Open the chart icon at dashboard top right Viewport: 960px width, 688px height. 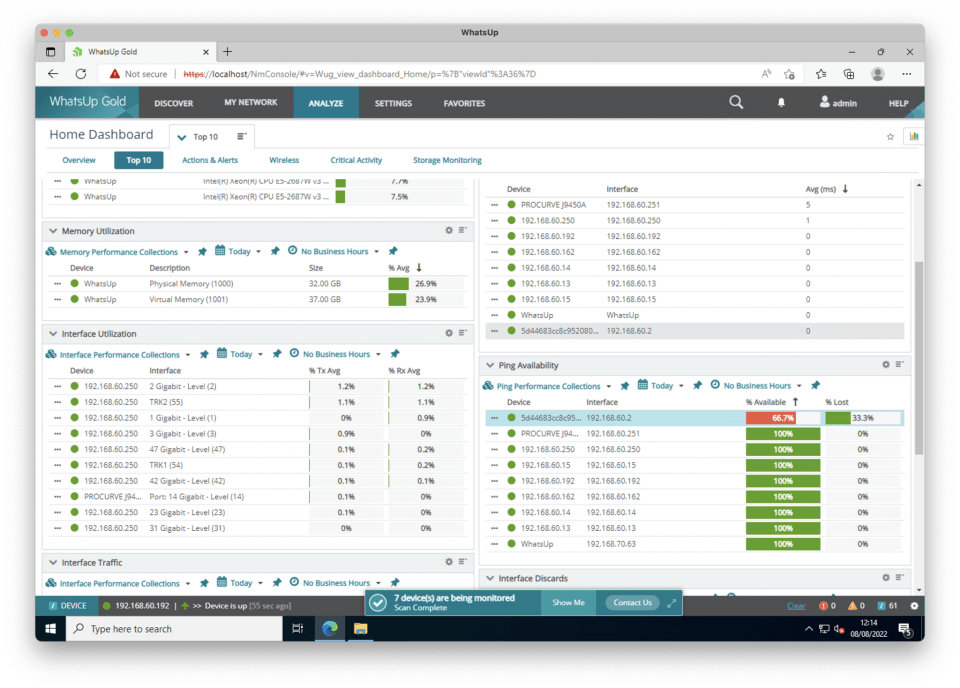913,136
